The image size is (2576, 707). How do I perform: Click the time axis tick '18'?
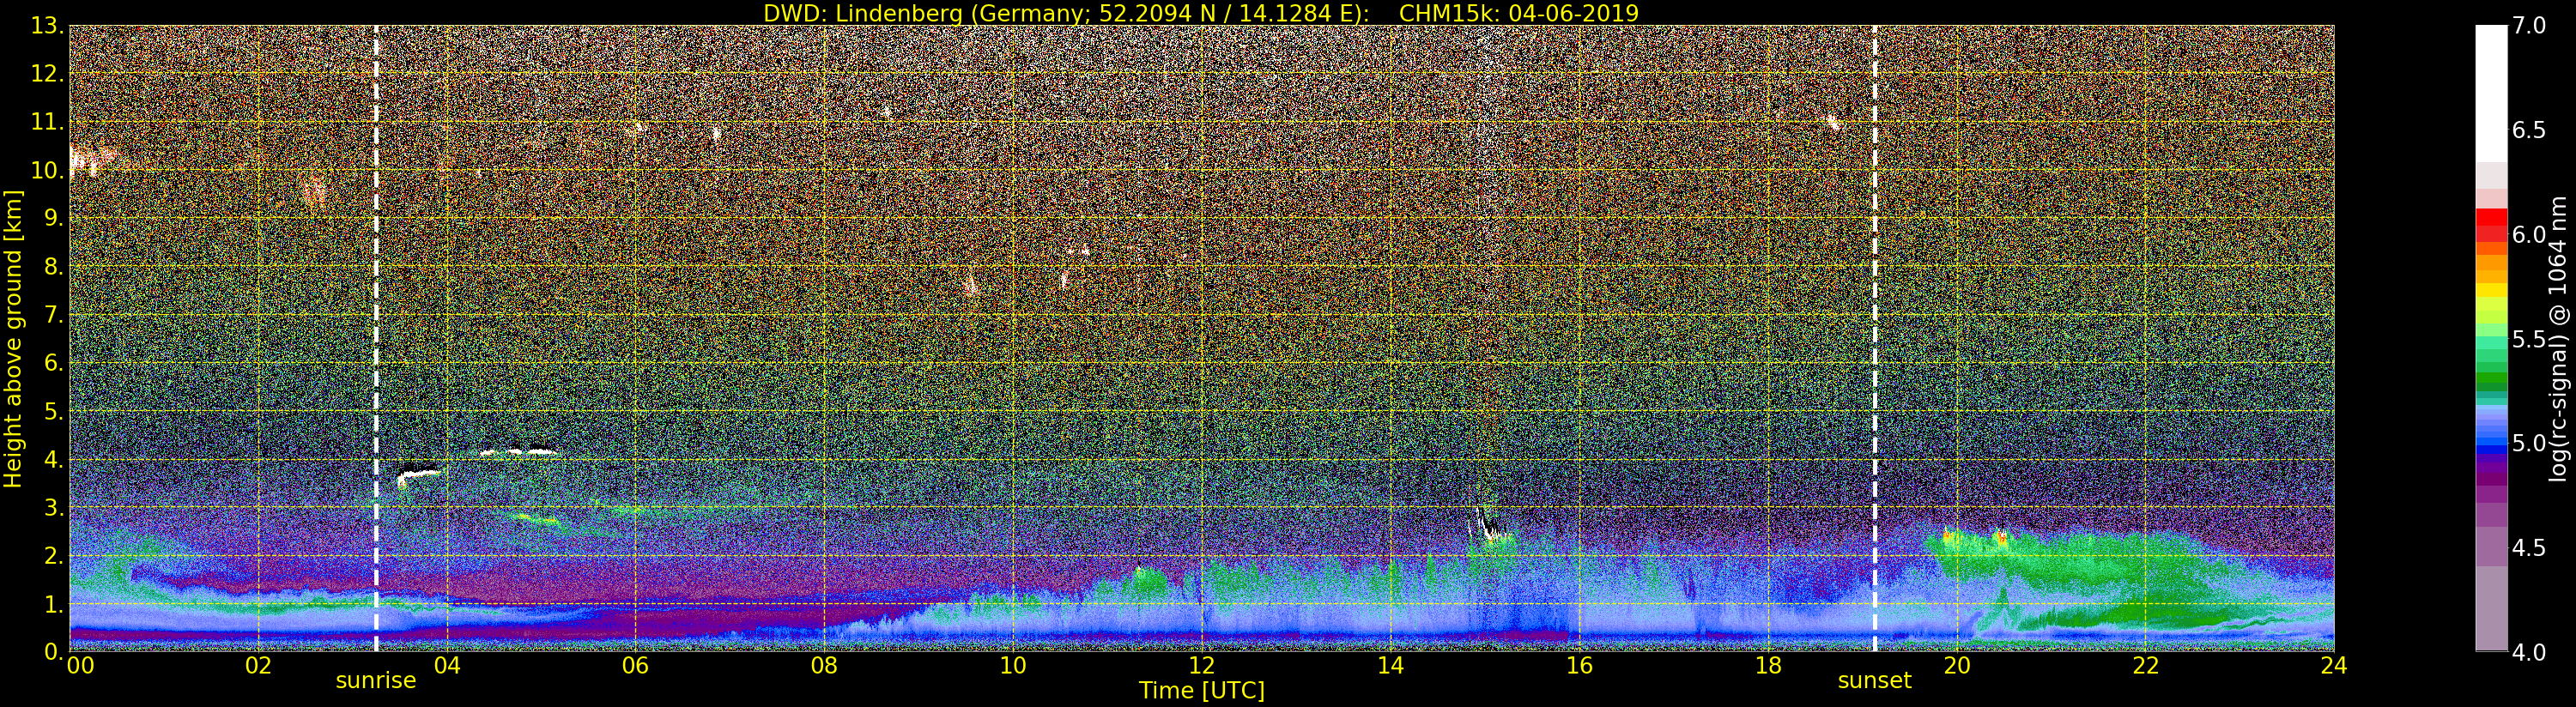tap(1768, 665)
